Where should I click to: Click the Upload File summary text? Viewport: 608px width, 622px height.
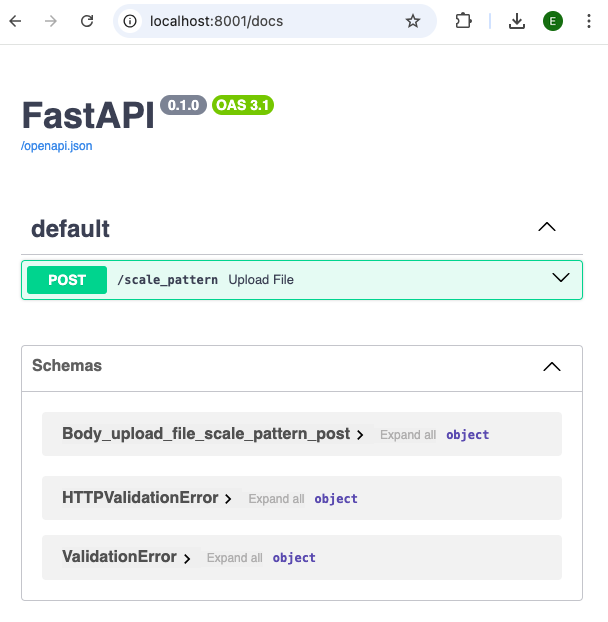click(x=261, y=280)
